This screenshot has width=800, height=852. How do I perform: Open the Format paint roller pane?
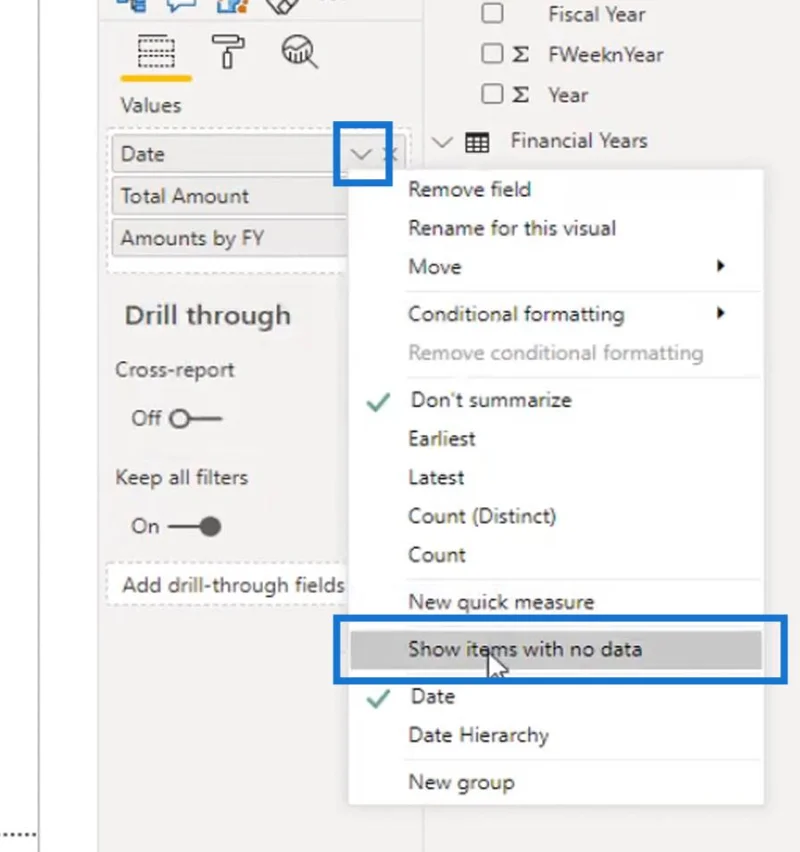point(228,52)
